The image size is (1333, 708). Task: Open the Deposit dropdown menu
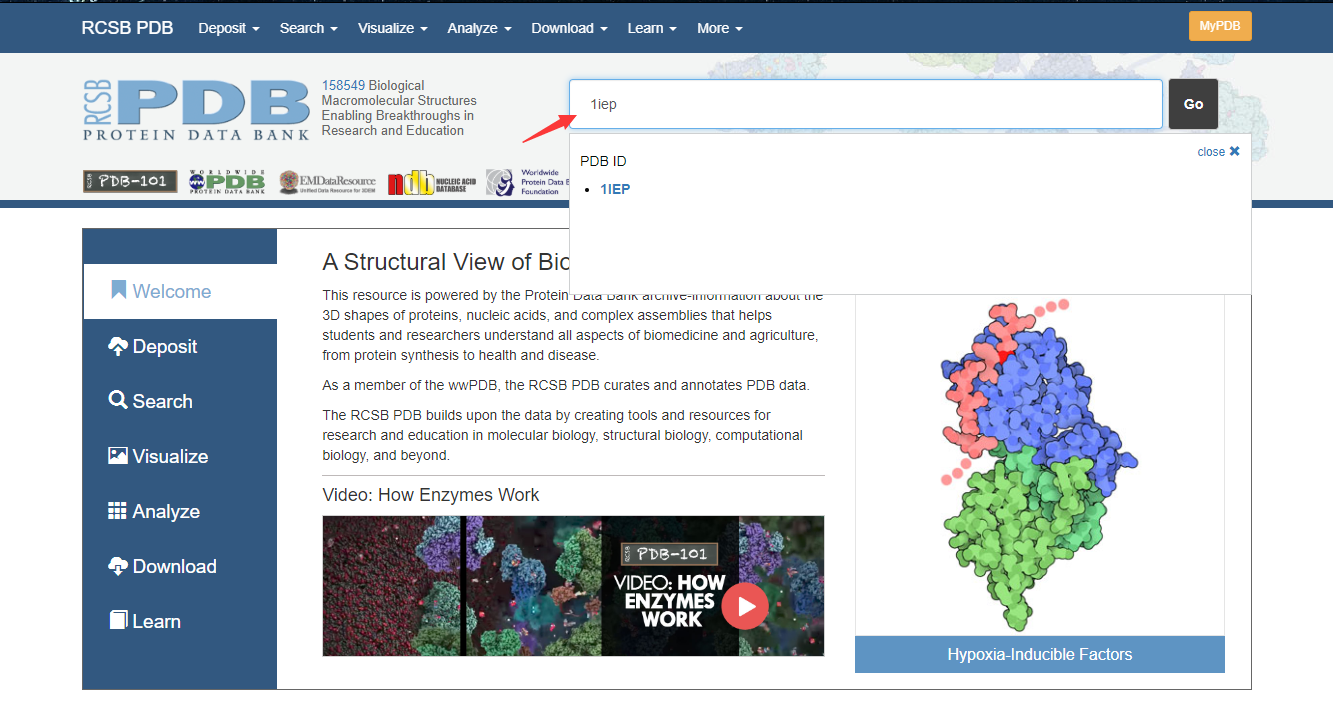coord(229,28)
